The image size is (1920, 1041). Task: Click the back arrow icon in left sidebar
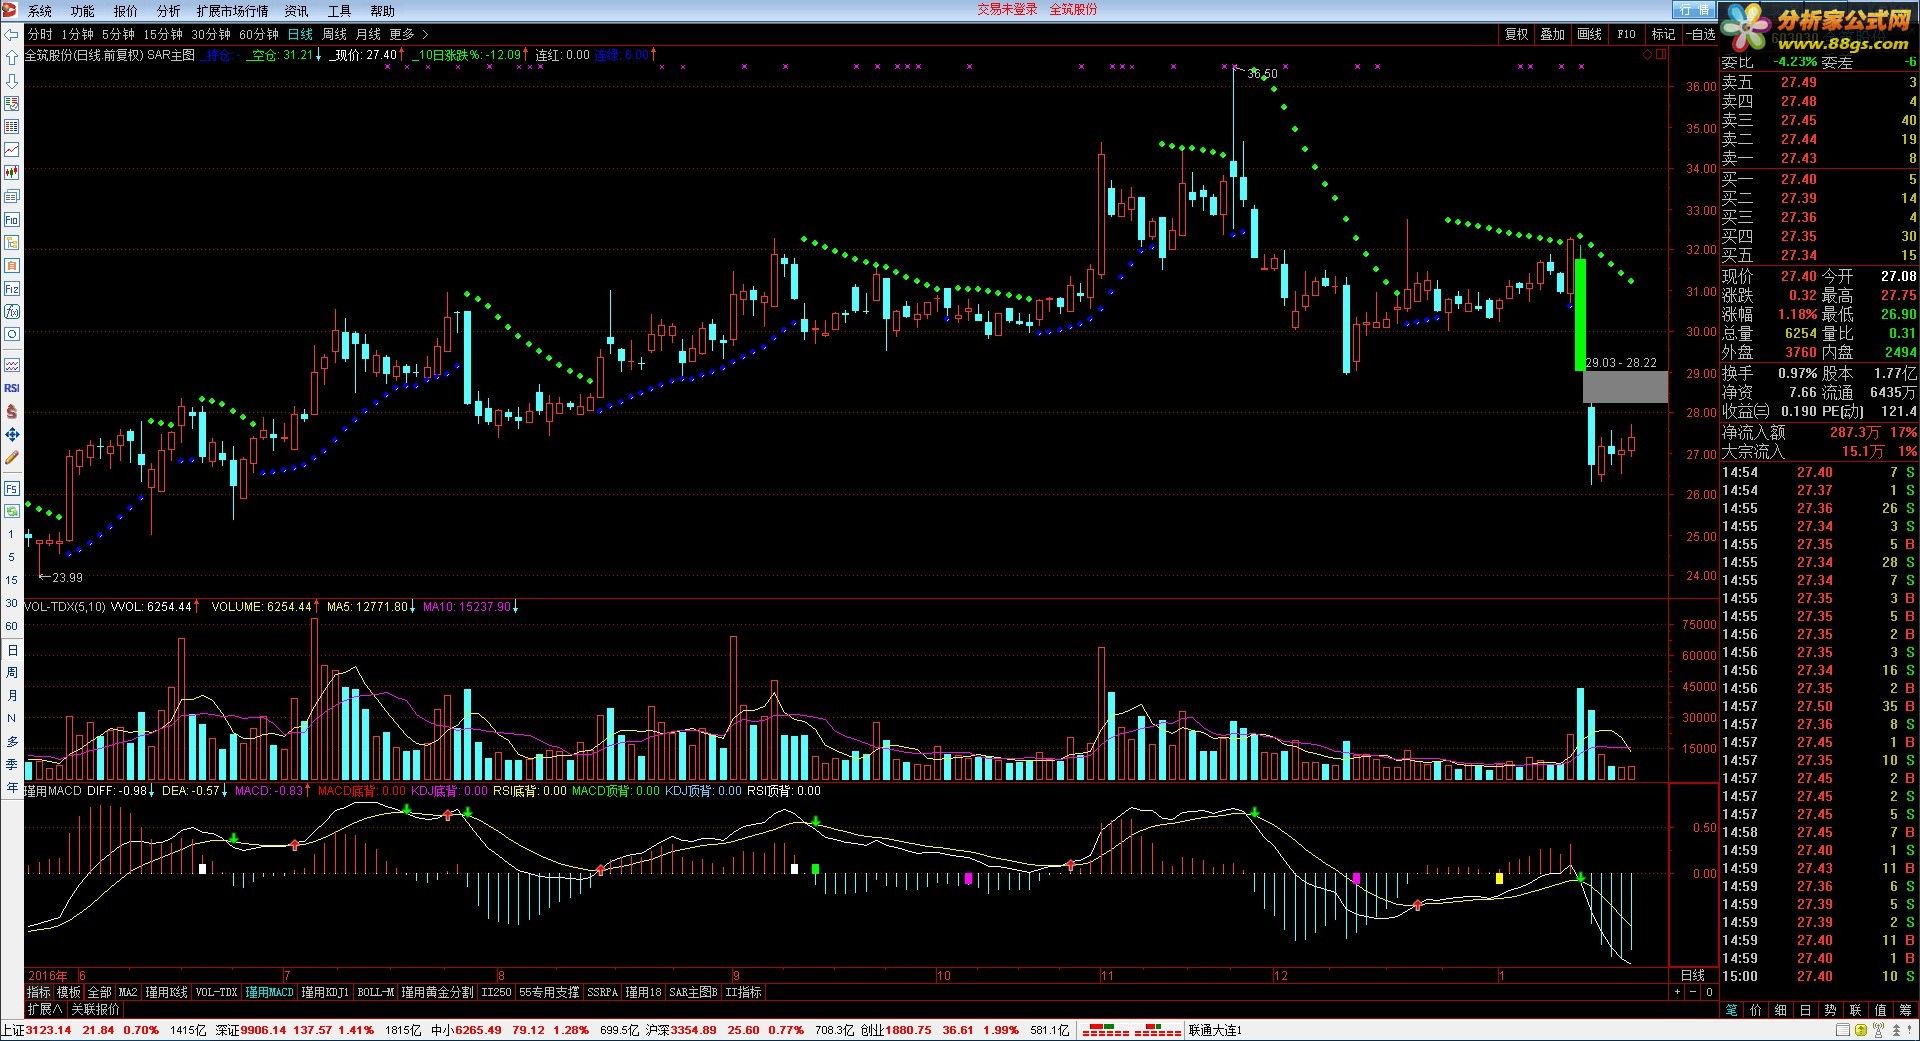(x=12, y=35)
